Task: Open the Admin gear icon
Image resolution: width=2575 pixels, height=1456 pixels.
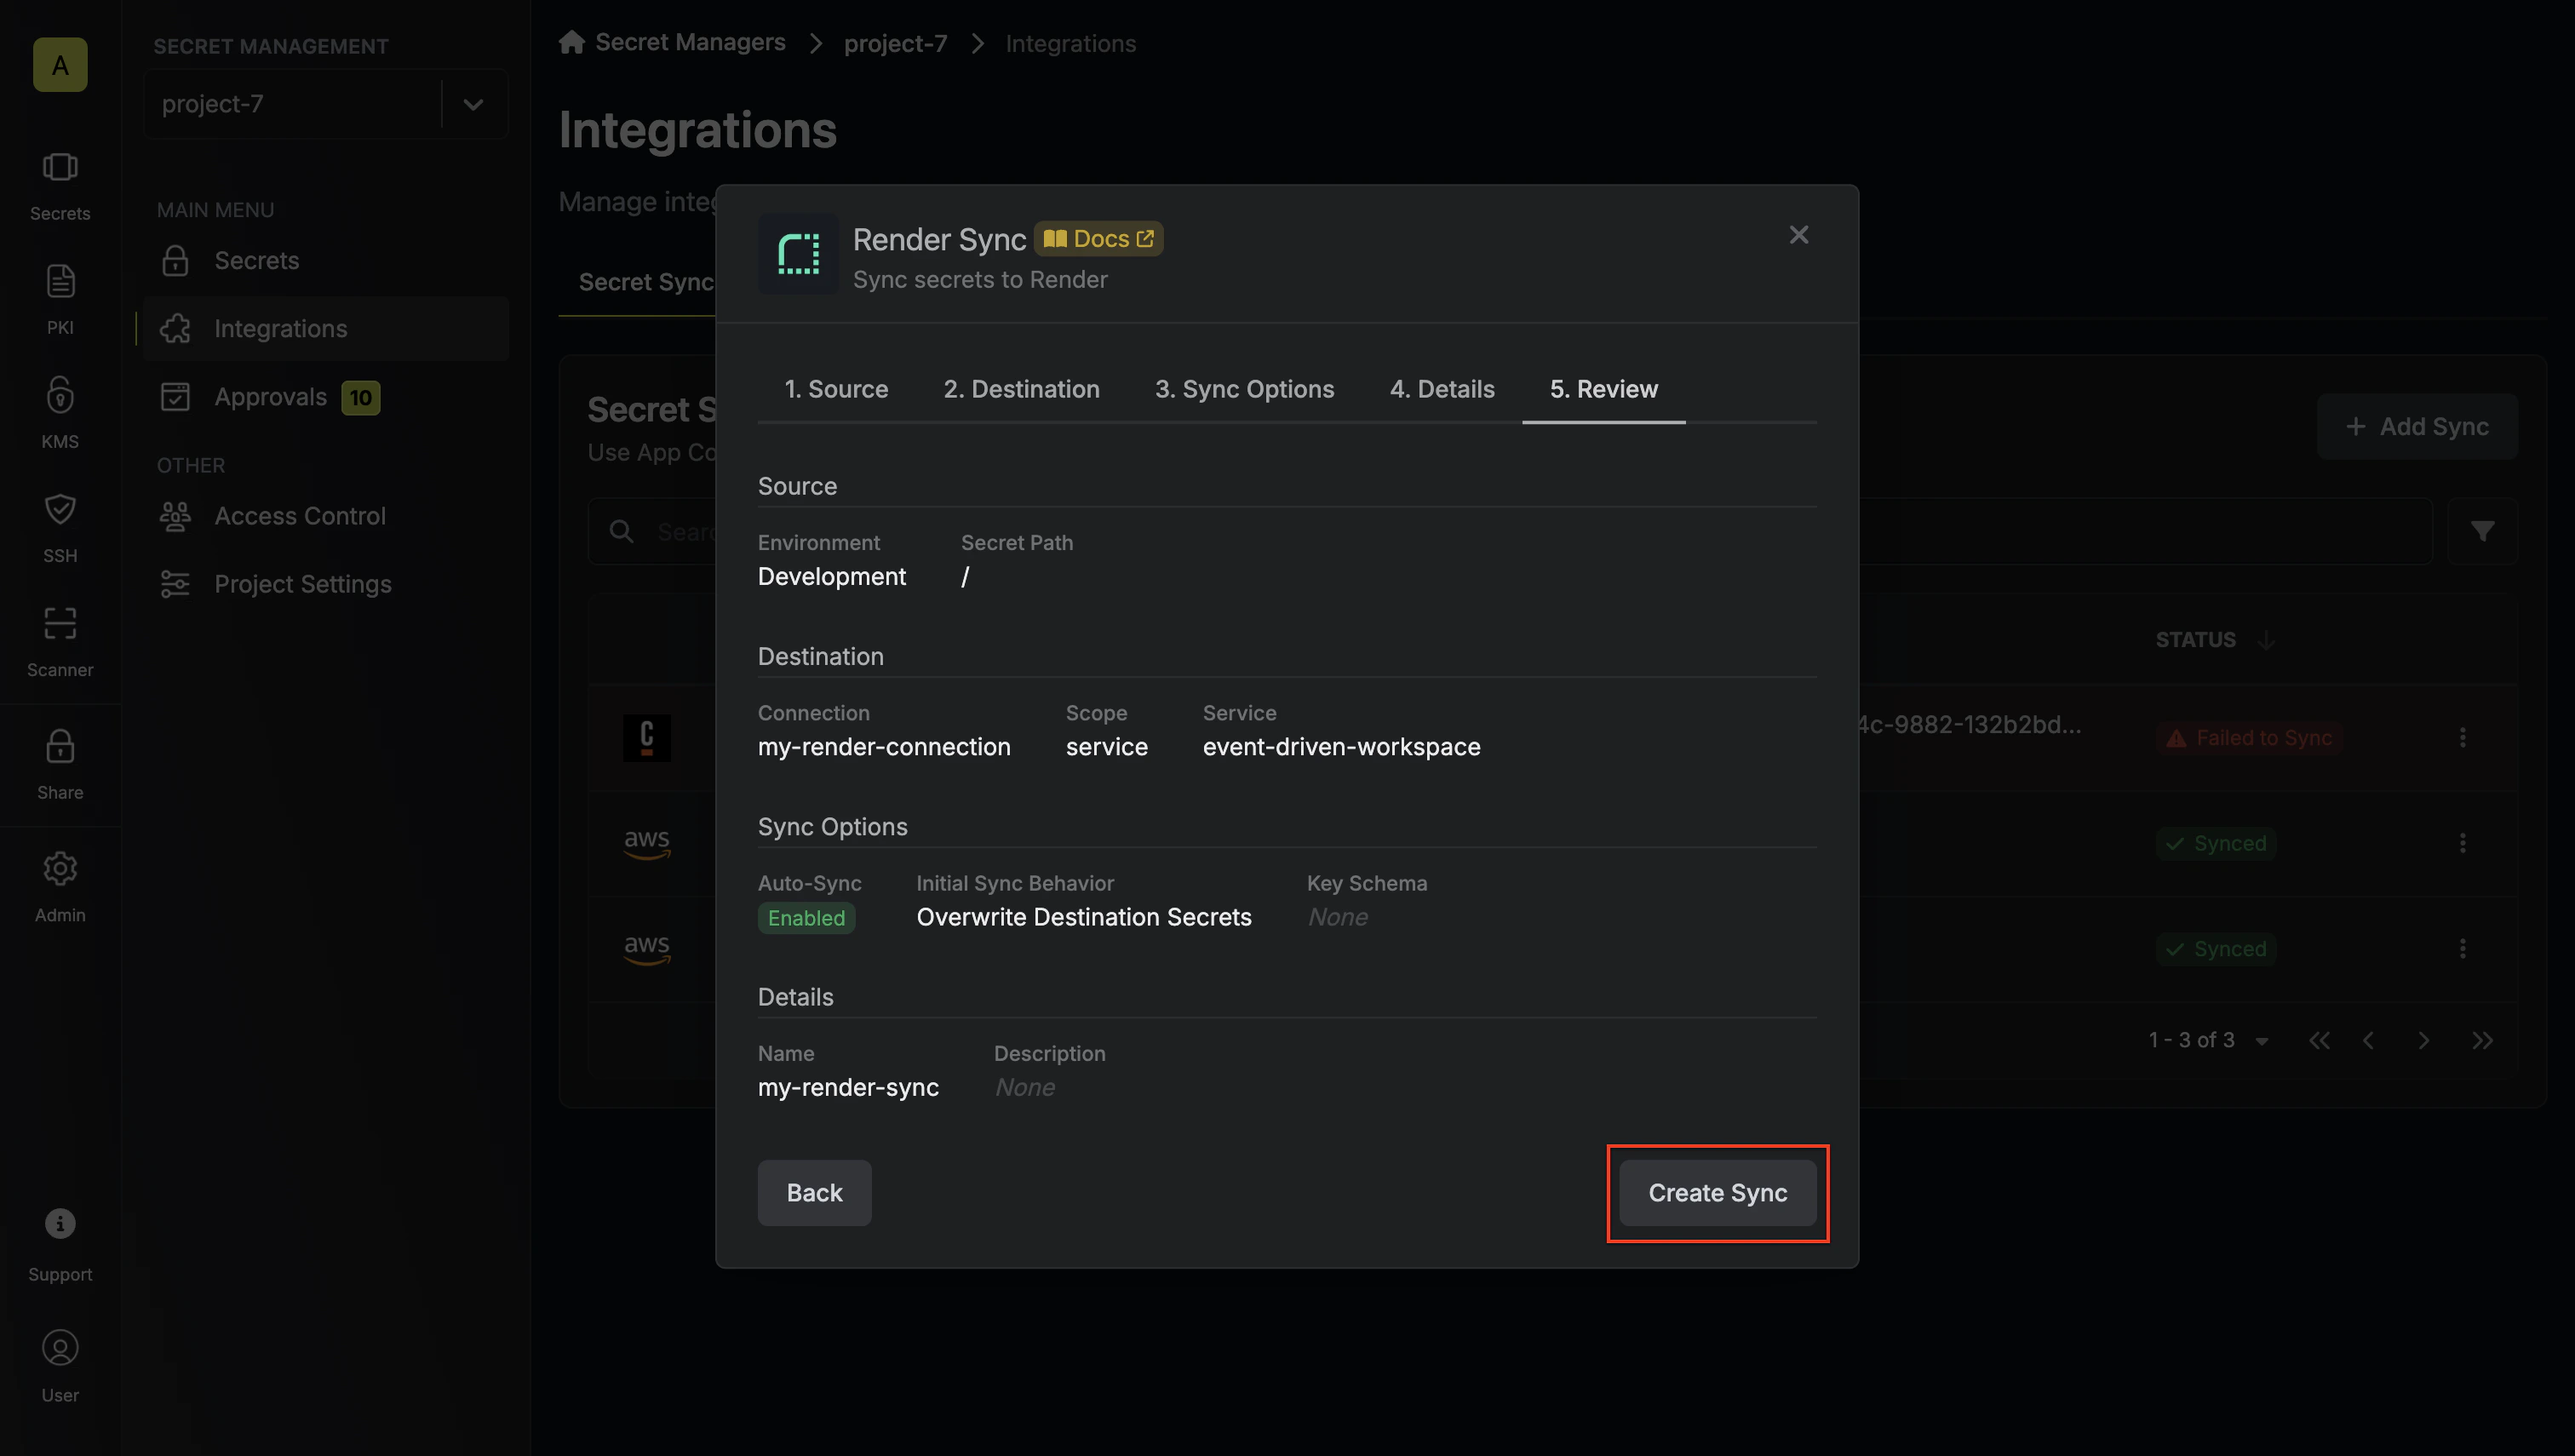Action: [60, 887]
